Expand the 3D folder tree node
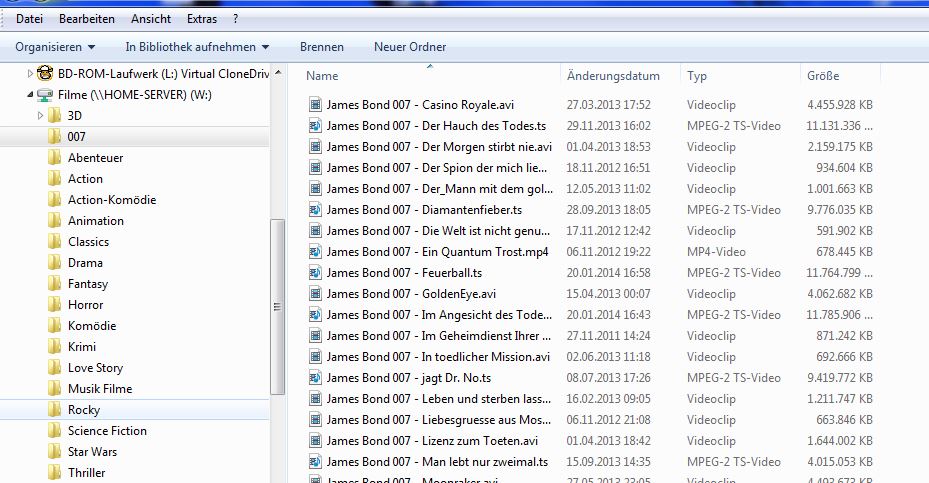Image resolution: width=929 pixels, height=483 pixels. tap(41, 116)
